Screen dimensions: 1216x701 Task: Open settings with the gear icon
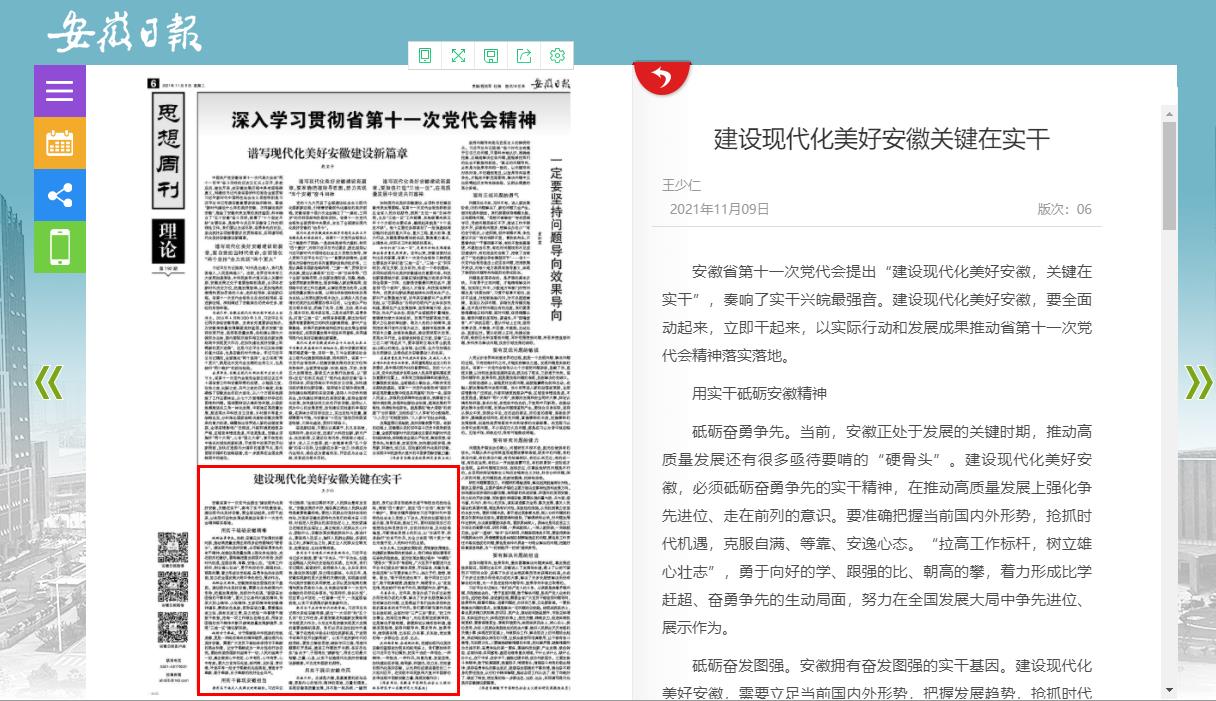tap(557, 55)
